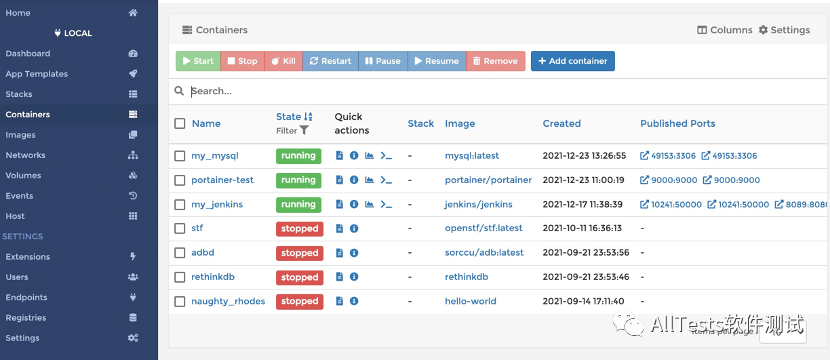The width and height of the screenshot is (830, 360).
Task: Click the search magnifier icon
Action: [179, 91]
